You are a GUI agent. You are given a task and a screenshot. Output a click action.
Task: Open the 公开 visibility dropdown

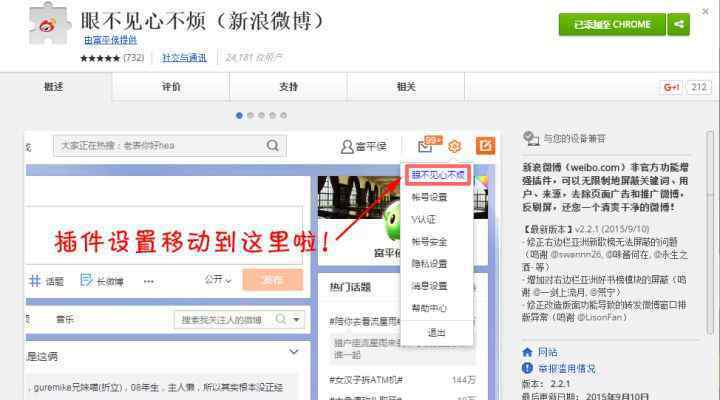(218, 279)
